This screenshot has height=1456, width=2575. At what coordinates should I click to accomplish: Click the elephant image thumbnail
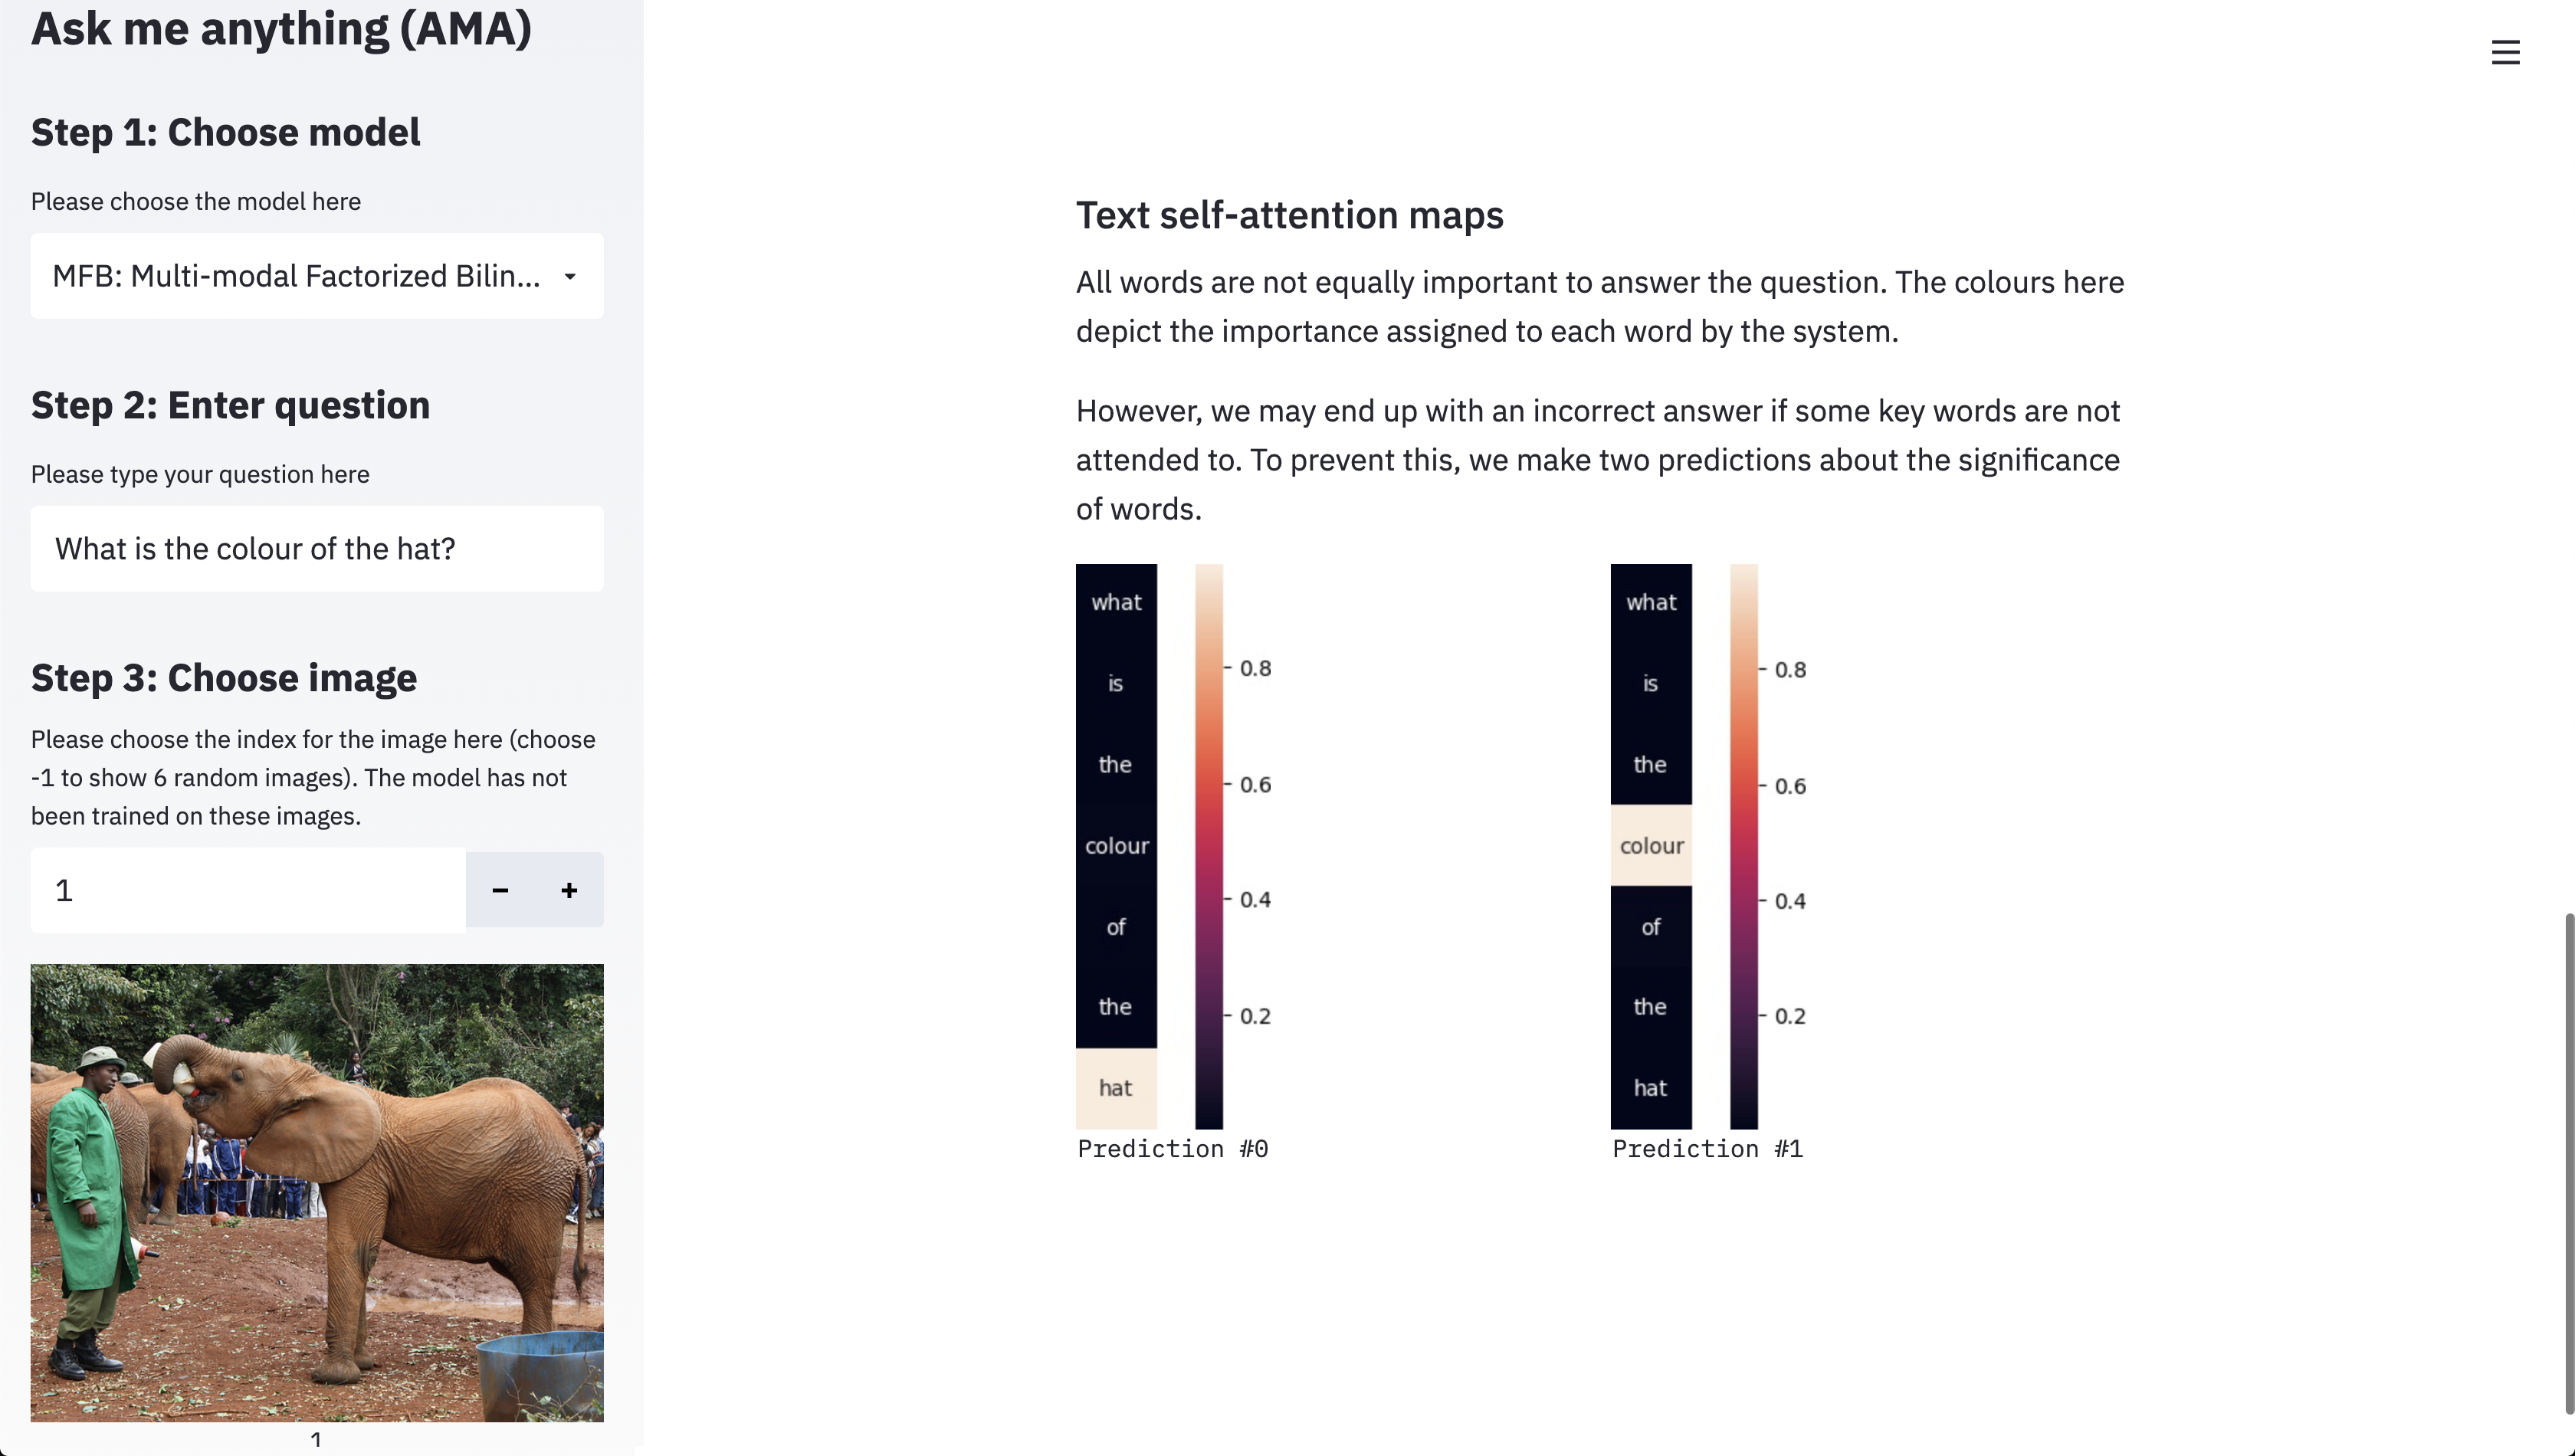[x=317, y=1192]
